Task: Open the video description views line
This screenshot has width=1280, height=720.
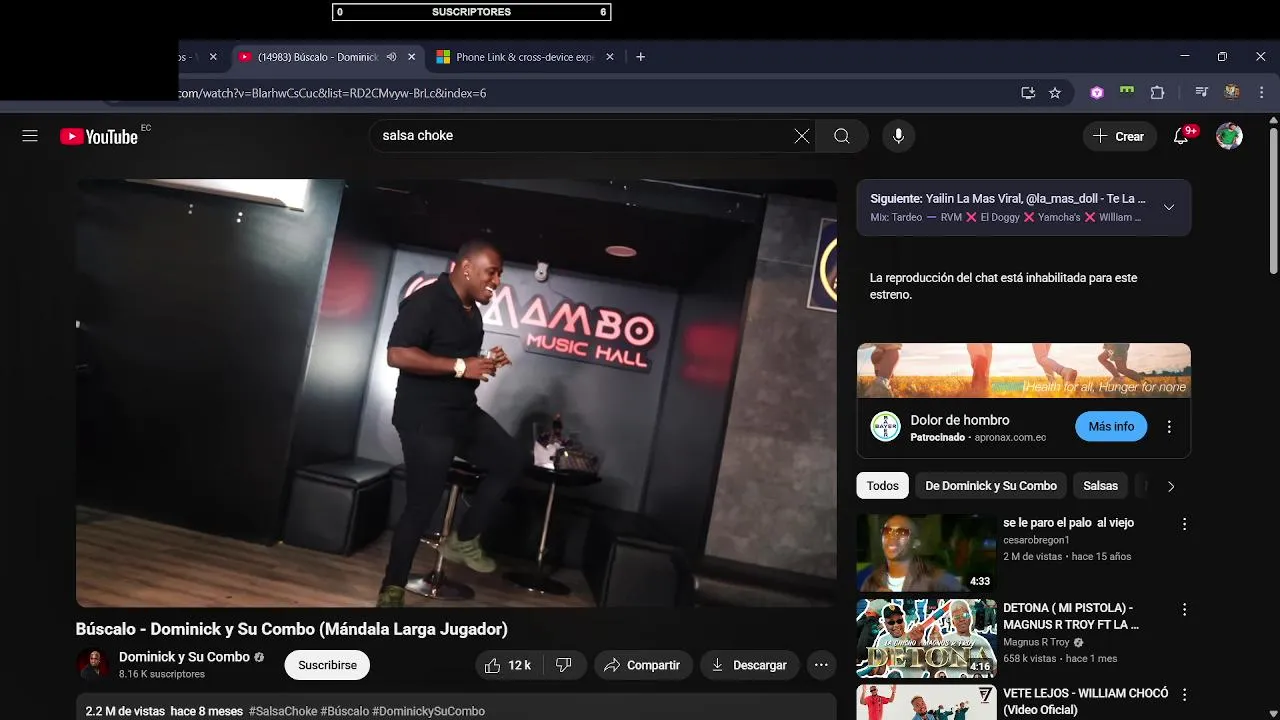Action: 164,711
